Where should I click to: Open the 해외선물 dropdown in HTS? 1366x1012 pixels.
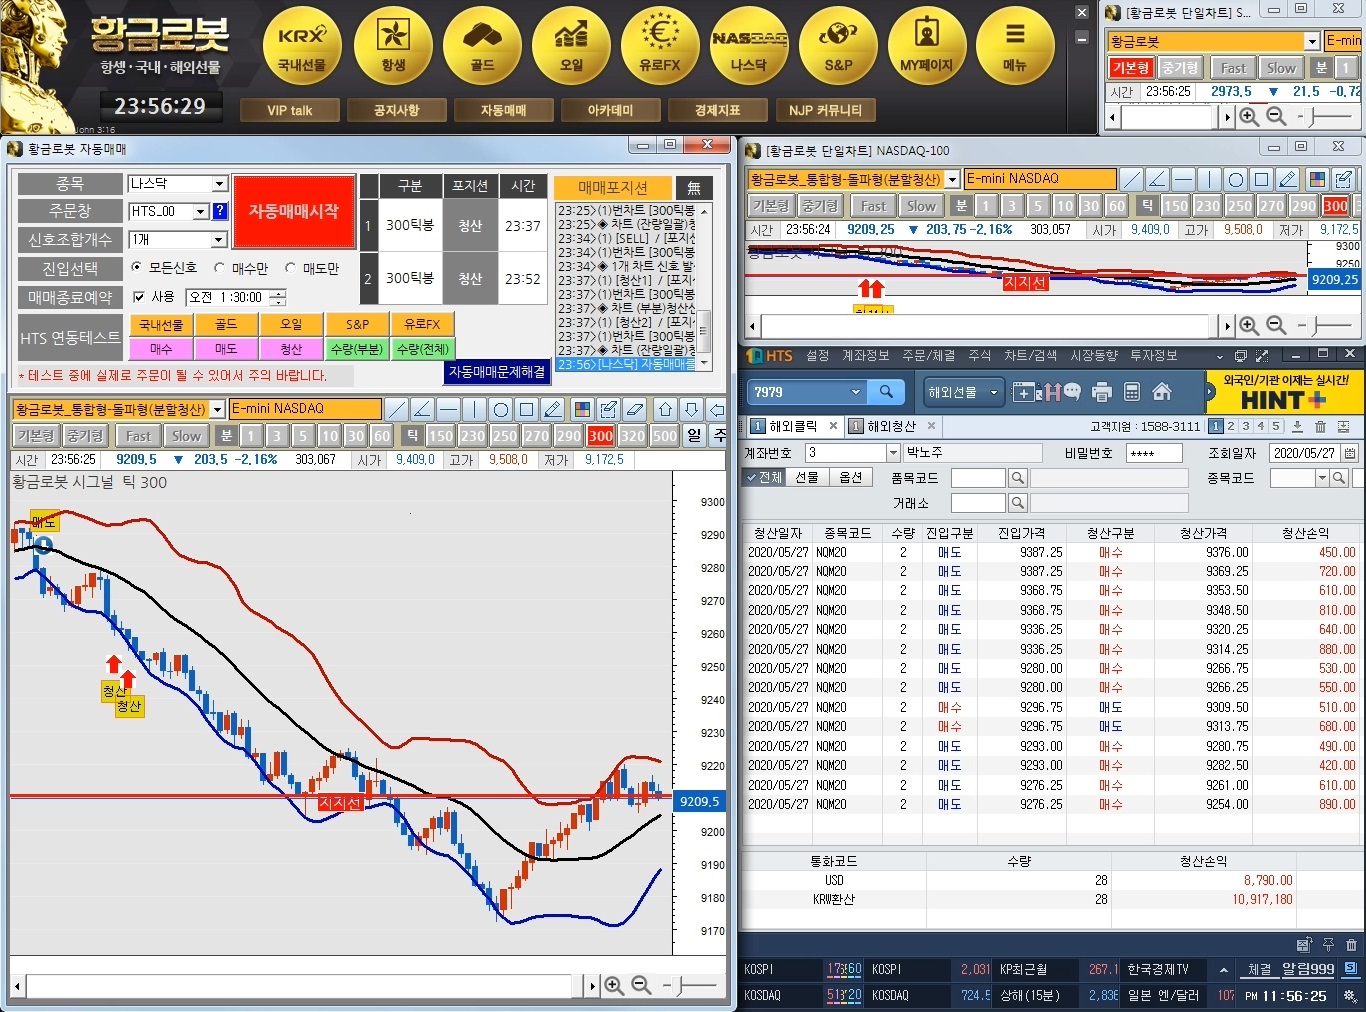click(x=960, y=392)
